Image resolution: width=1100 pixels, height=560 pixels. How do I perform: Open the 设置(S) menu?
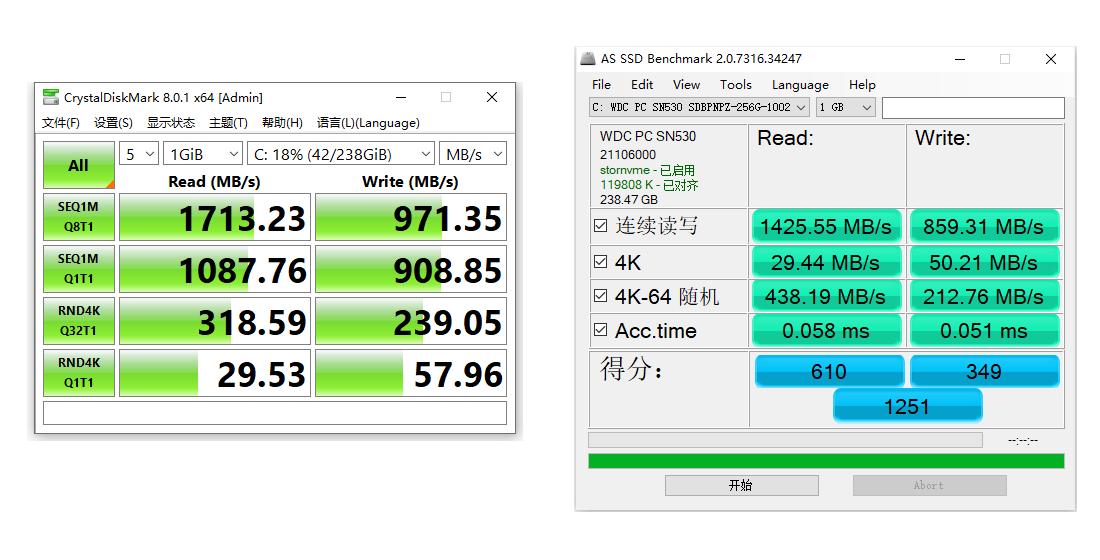113,123
